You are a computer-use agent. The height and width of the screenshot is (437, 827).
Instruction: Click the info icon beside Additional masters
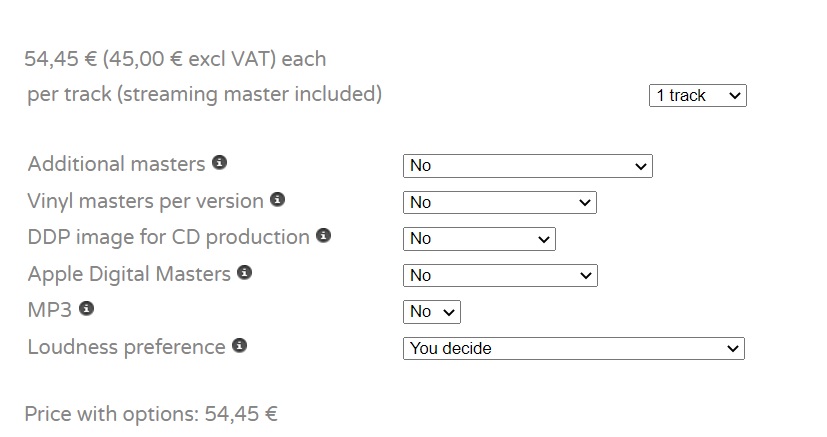tap(220, 163)
